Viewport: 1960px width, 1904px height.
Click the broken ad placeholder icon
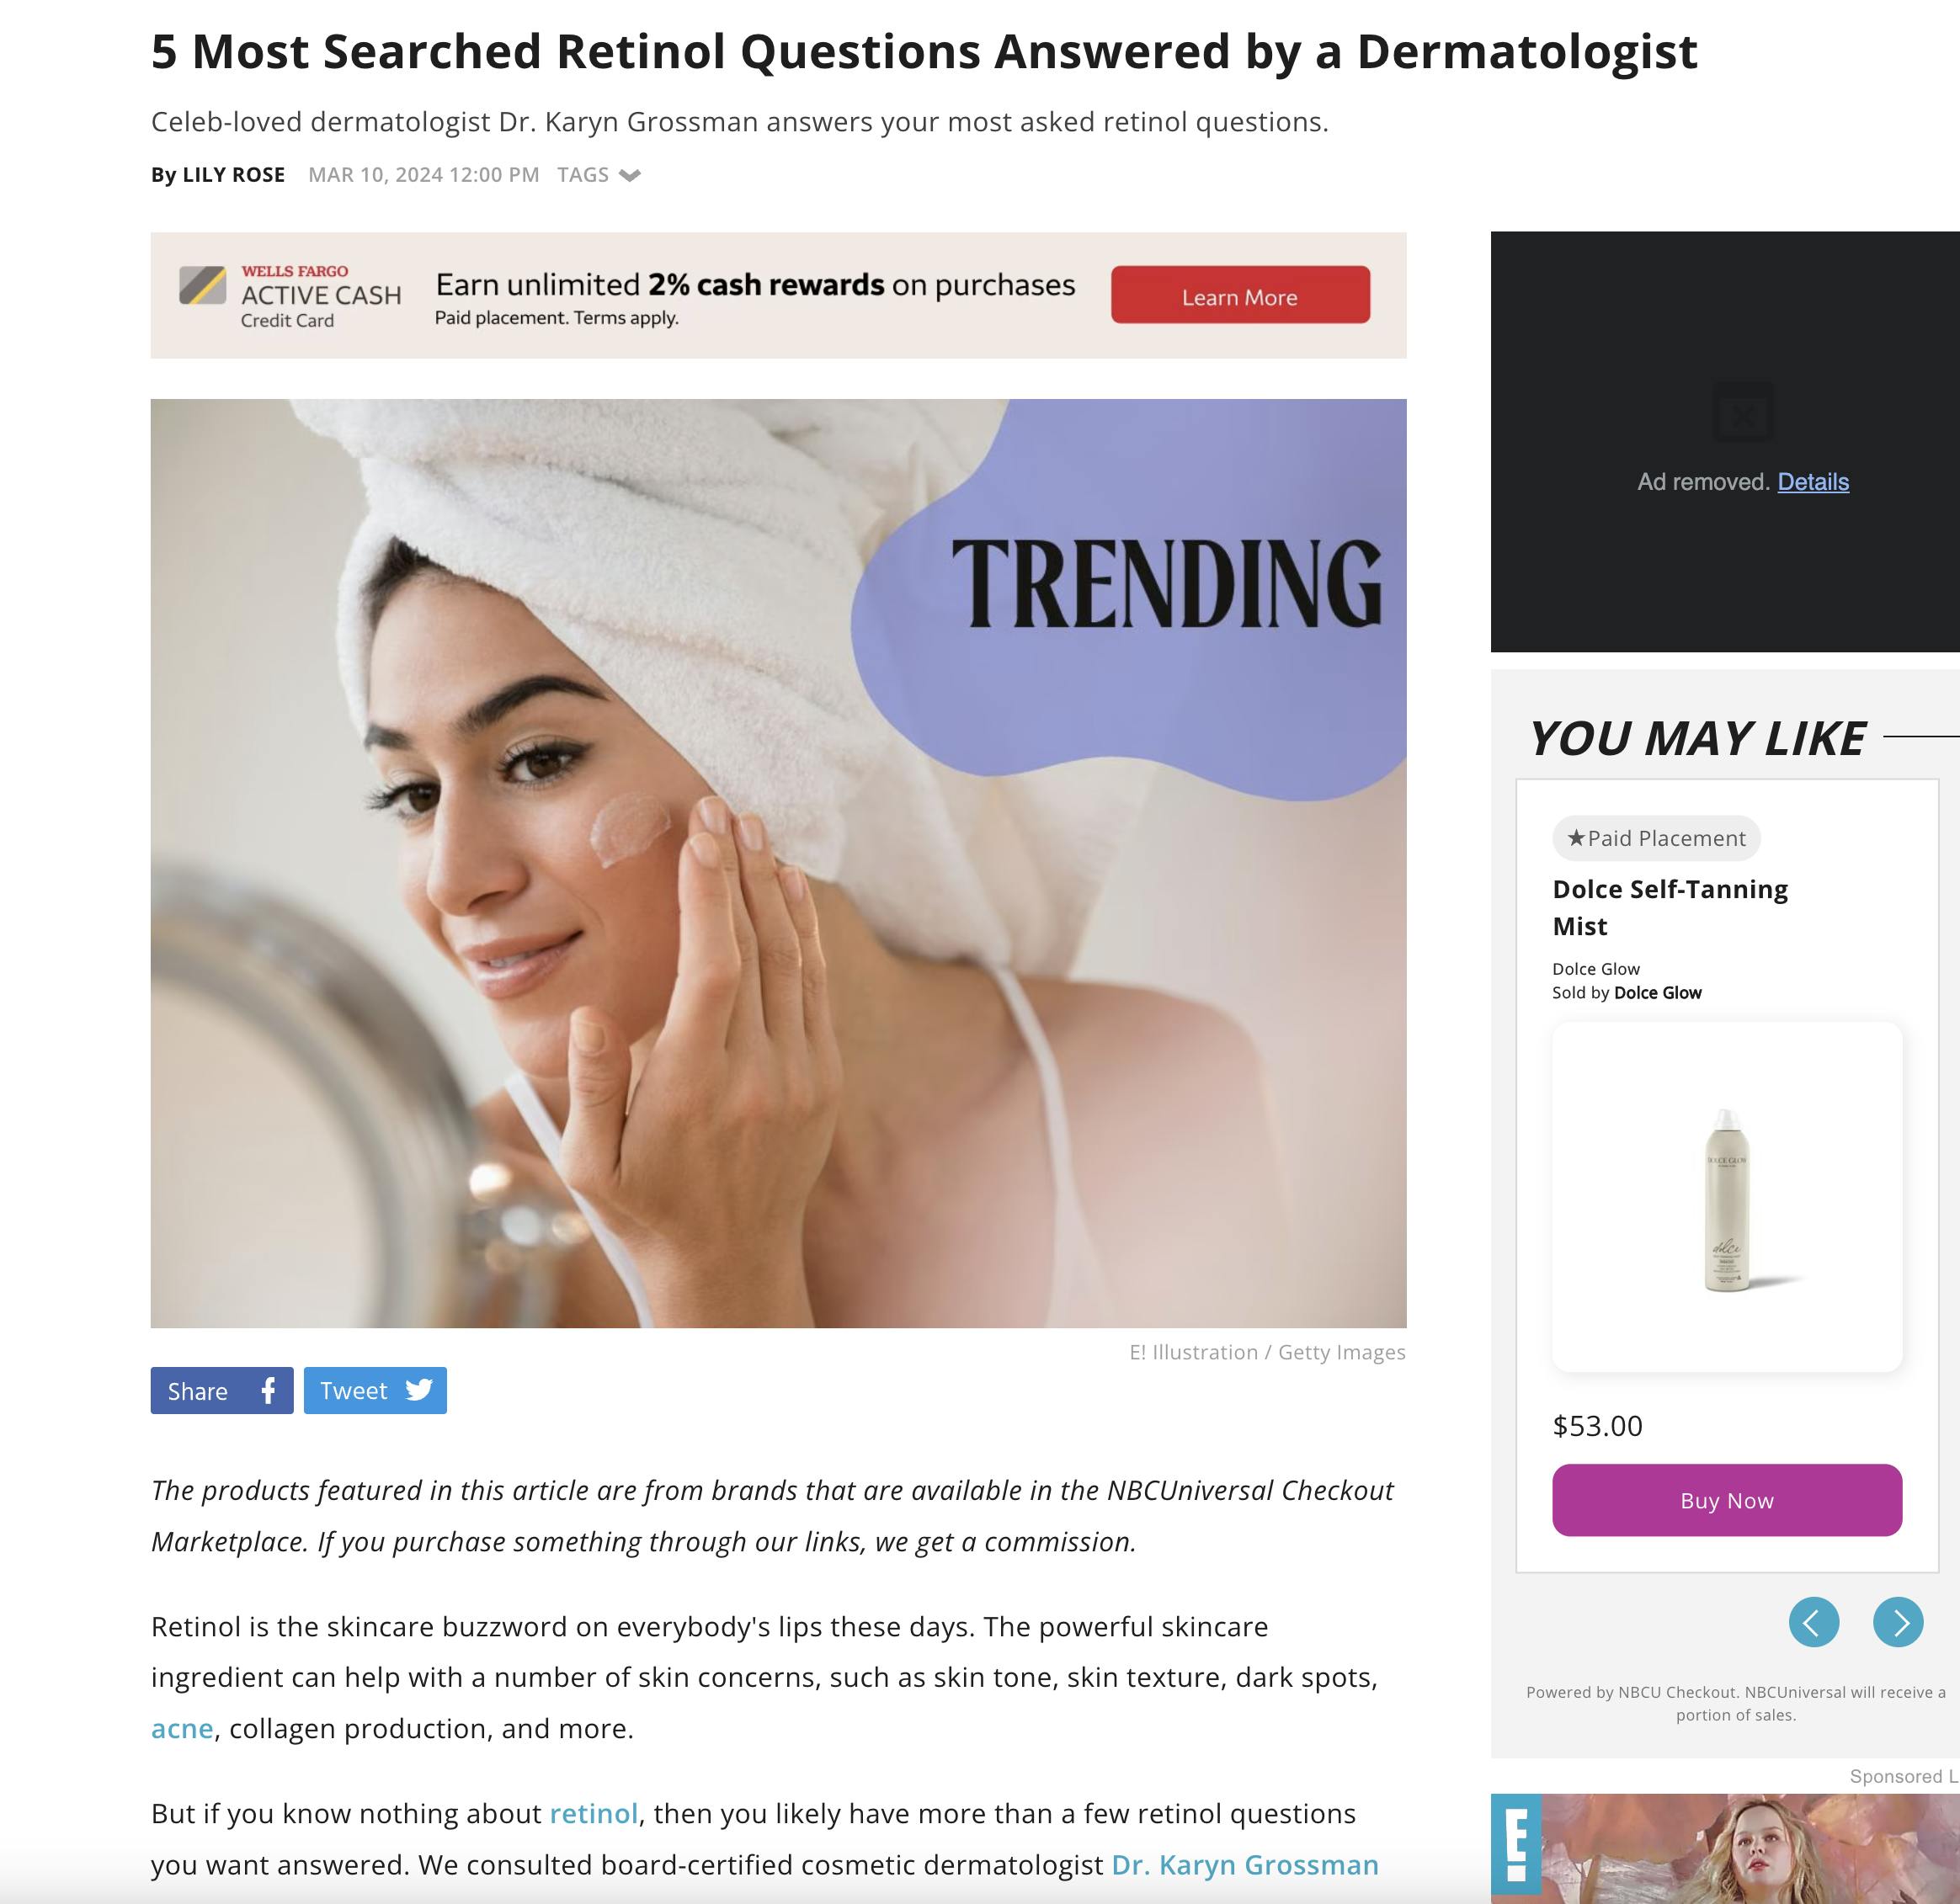click(x=1743, y=412)
